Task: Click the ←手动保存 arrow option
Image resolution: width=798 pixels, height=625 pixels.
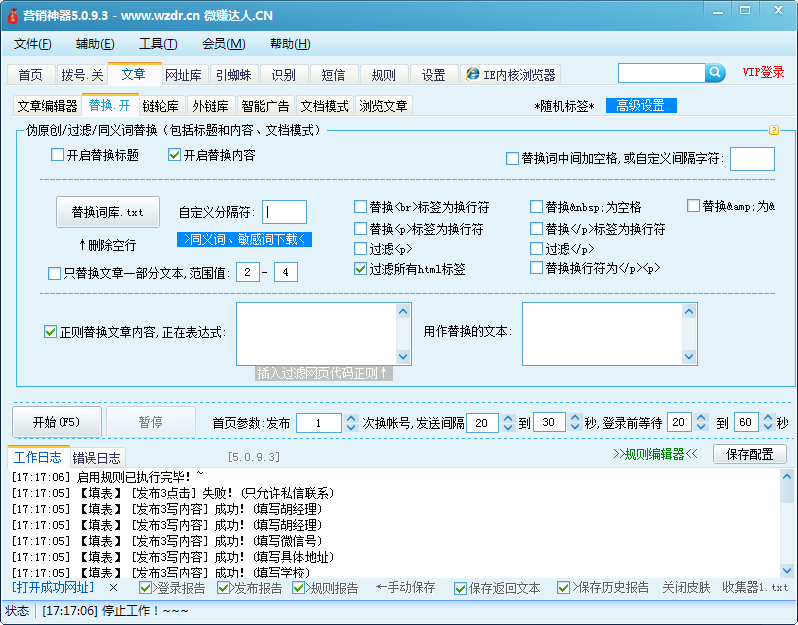Action: (x=405, y=588)
